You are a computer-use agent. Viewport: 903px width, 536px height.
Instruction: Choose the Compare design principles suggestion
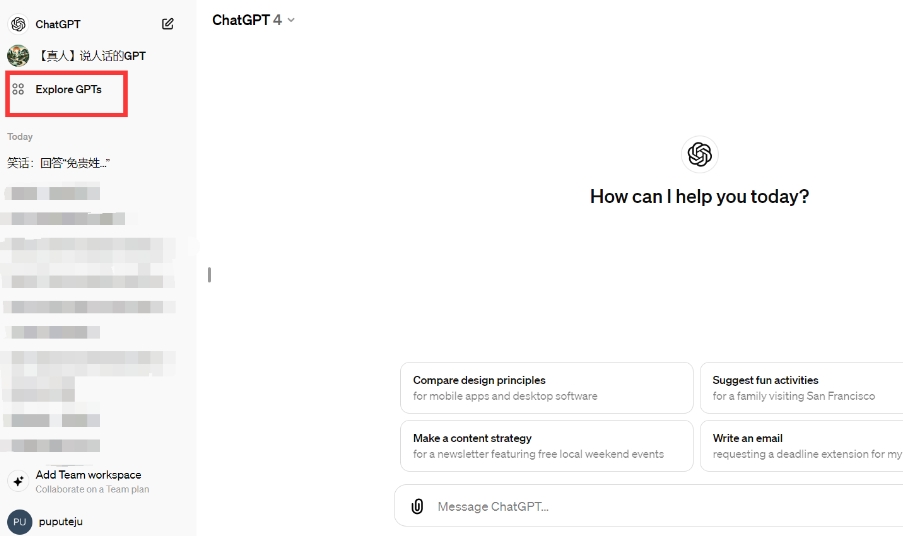545,388
